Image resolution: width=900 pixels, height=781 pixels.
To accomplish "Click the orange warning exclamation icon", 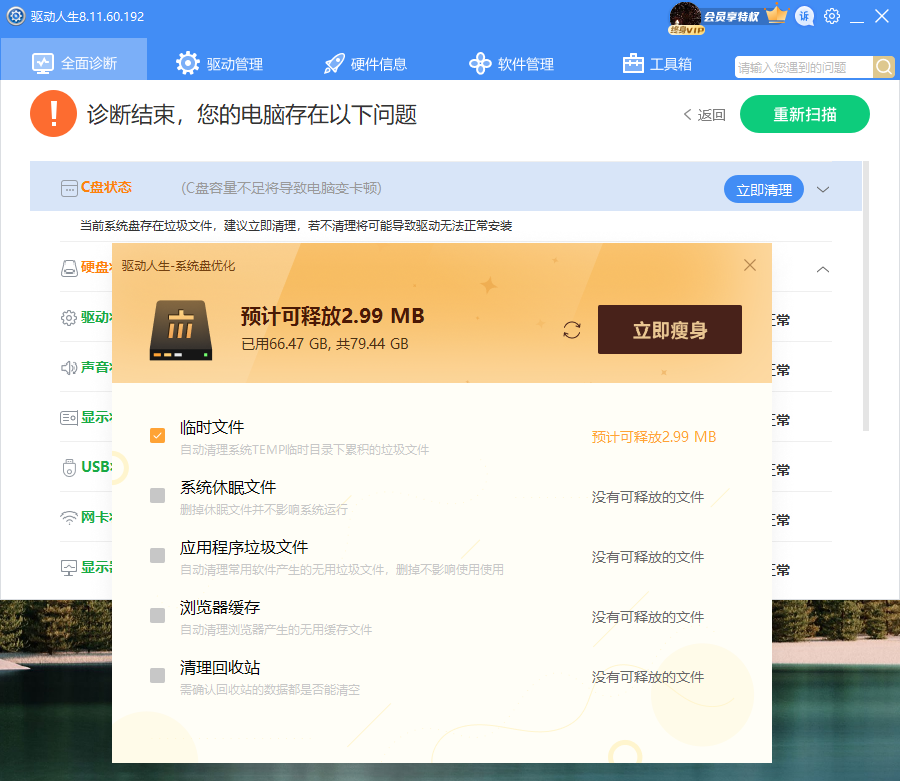I will point(53,114).
